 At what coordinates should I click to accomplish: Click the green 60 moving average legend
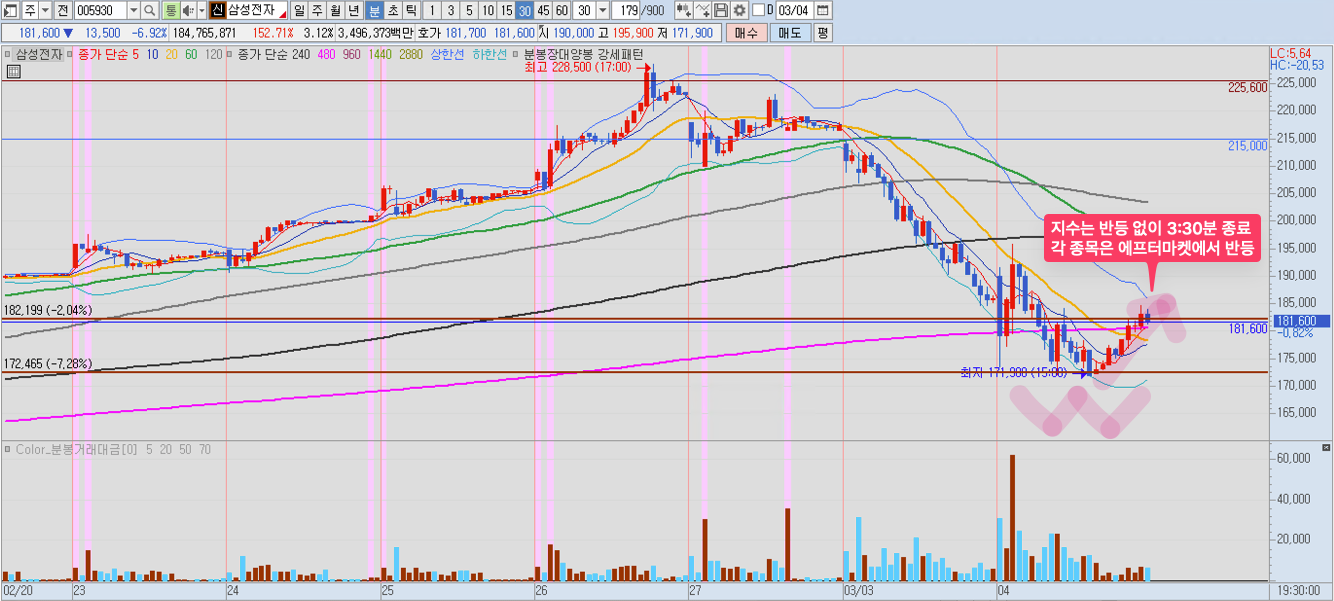click(192, 54)
